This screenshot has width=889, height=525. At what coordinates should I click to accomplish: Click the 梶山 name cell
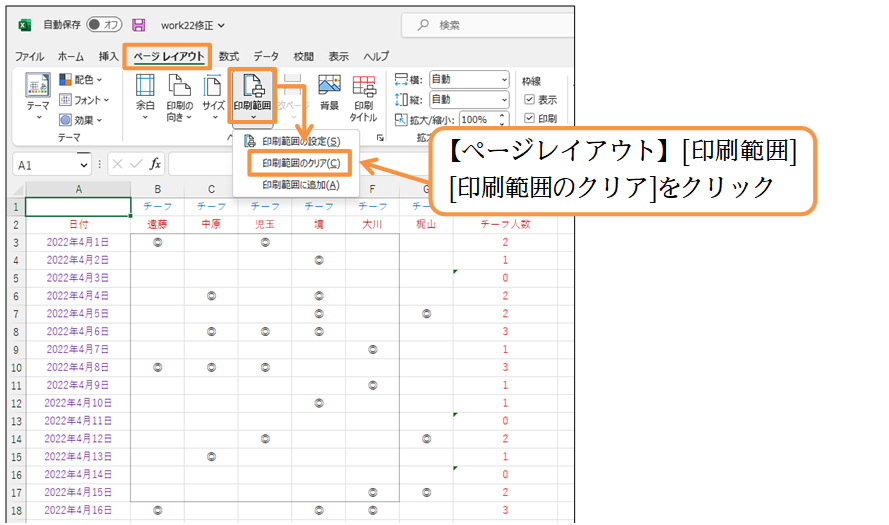pos(426,225)
